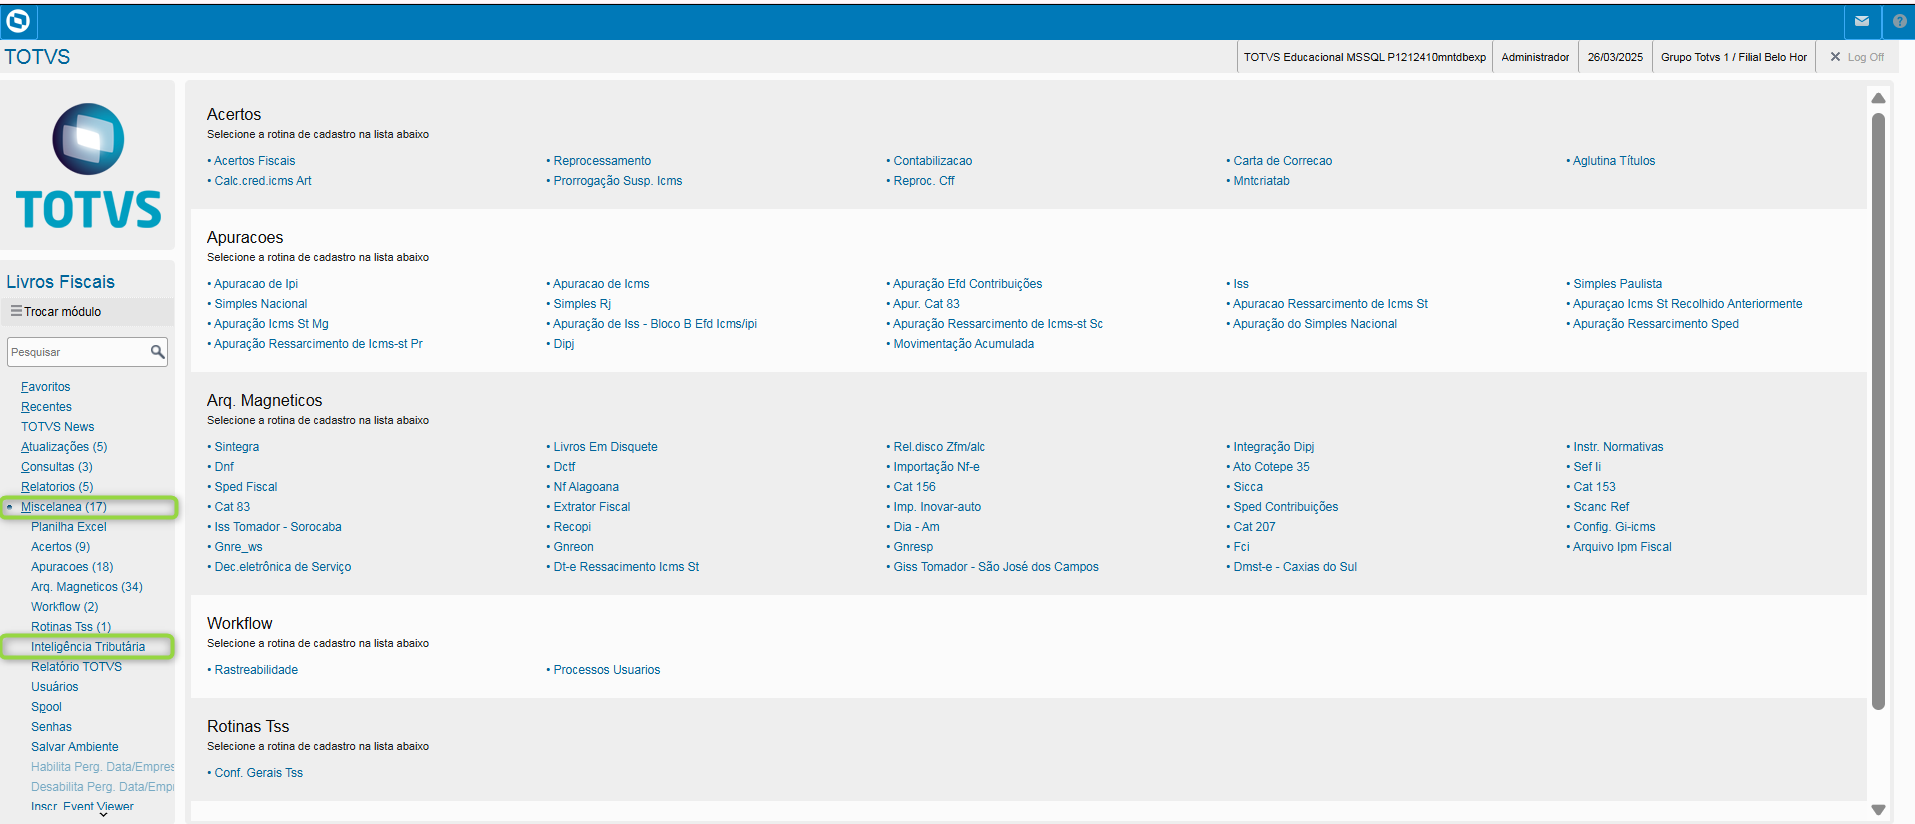The width and height of the screenshot is (1915, 824).
Task: Select Planilha Excel in sidebar
Action: (x=68, y=527)
